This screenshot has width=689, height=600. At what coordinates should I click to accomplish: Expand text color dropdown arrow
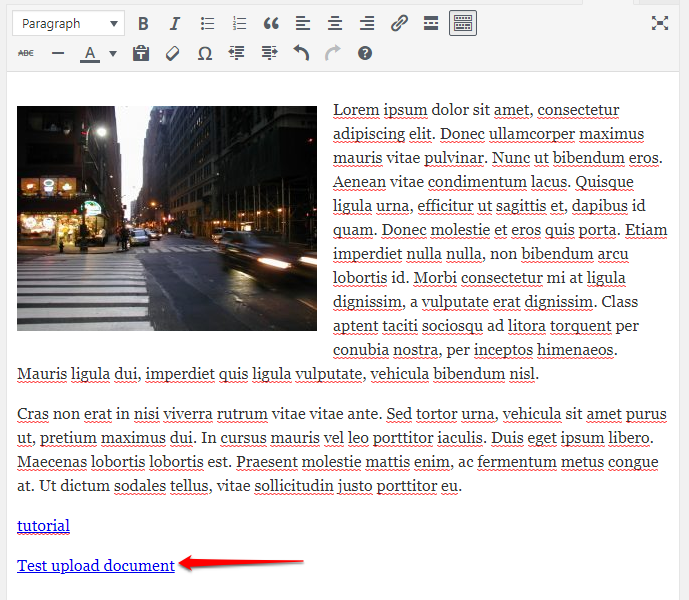point(113,54)
